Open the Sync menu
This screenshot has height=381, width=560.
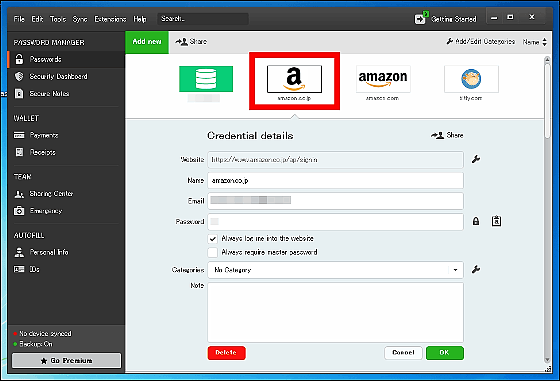pyautogui.click(x=80, y=19)
